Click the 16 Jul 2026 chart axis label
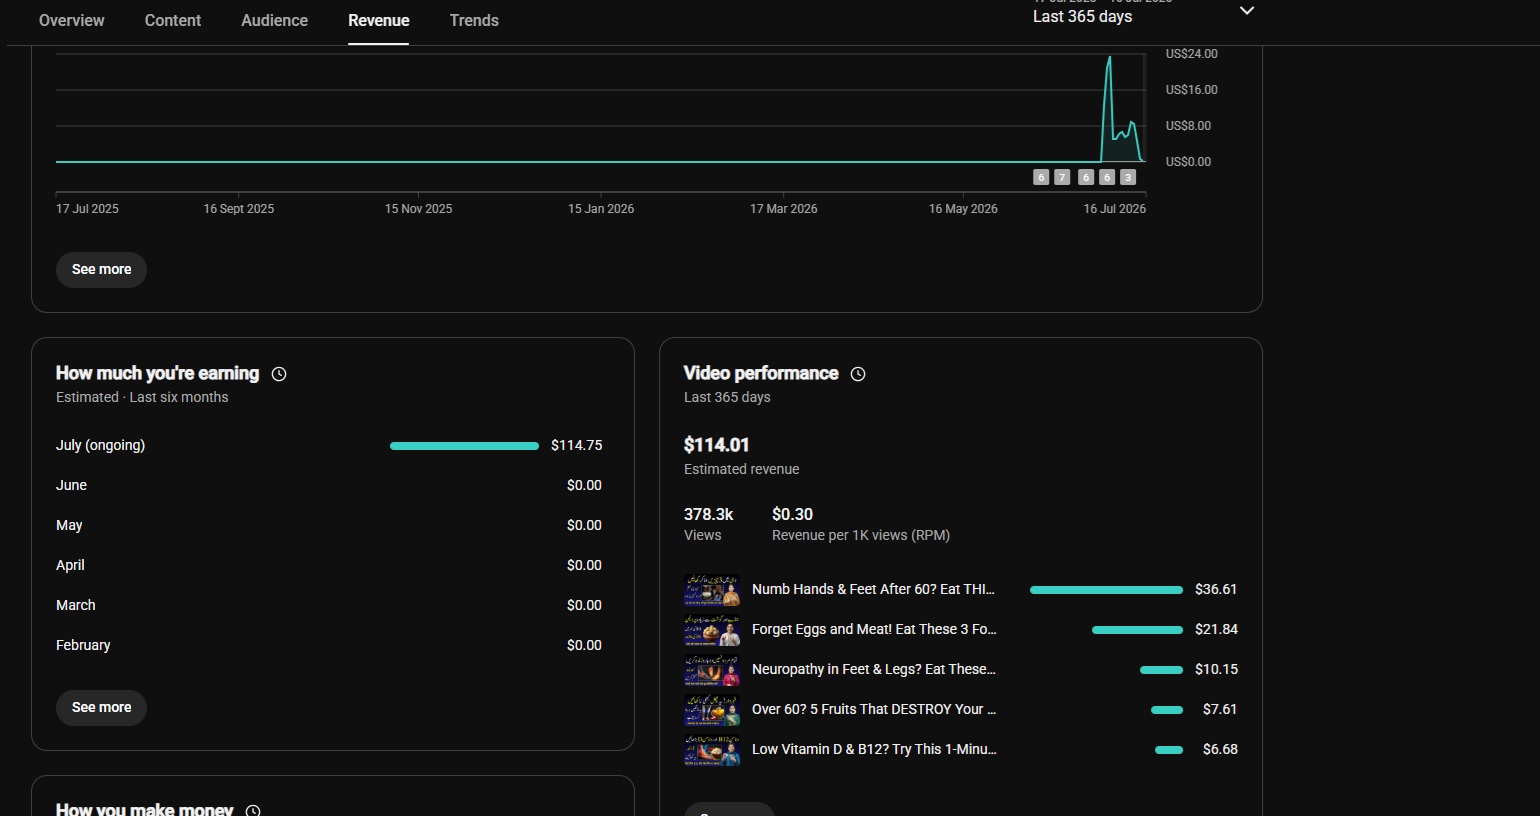 tap(1115, 209)
